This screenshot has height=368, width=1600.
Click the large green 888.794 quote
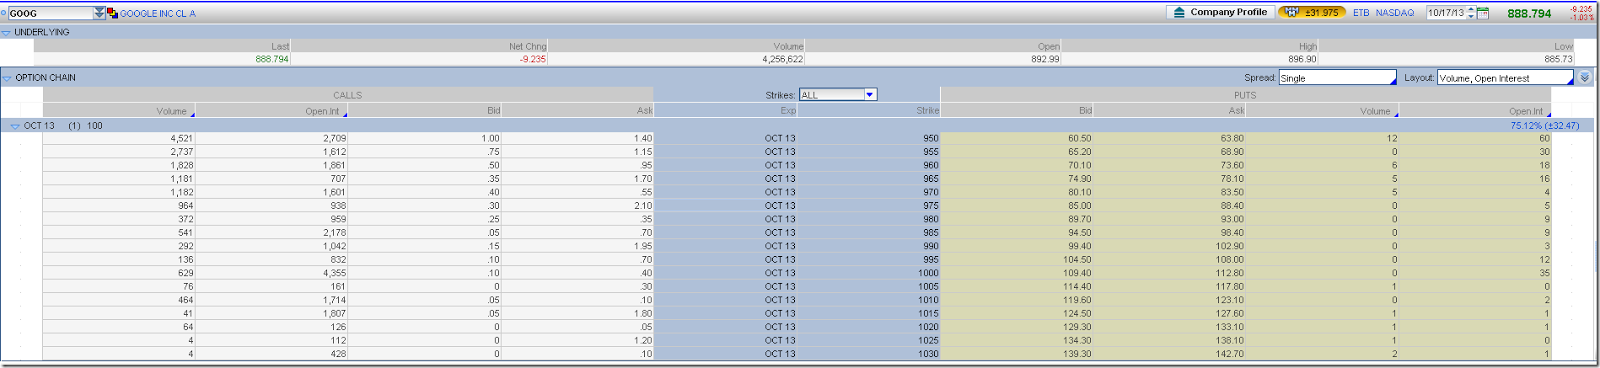tap(1529, 13)
